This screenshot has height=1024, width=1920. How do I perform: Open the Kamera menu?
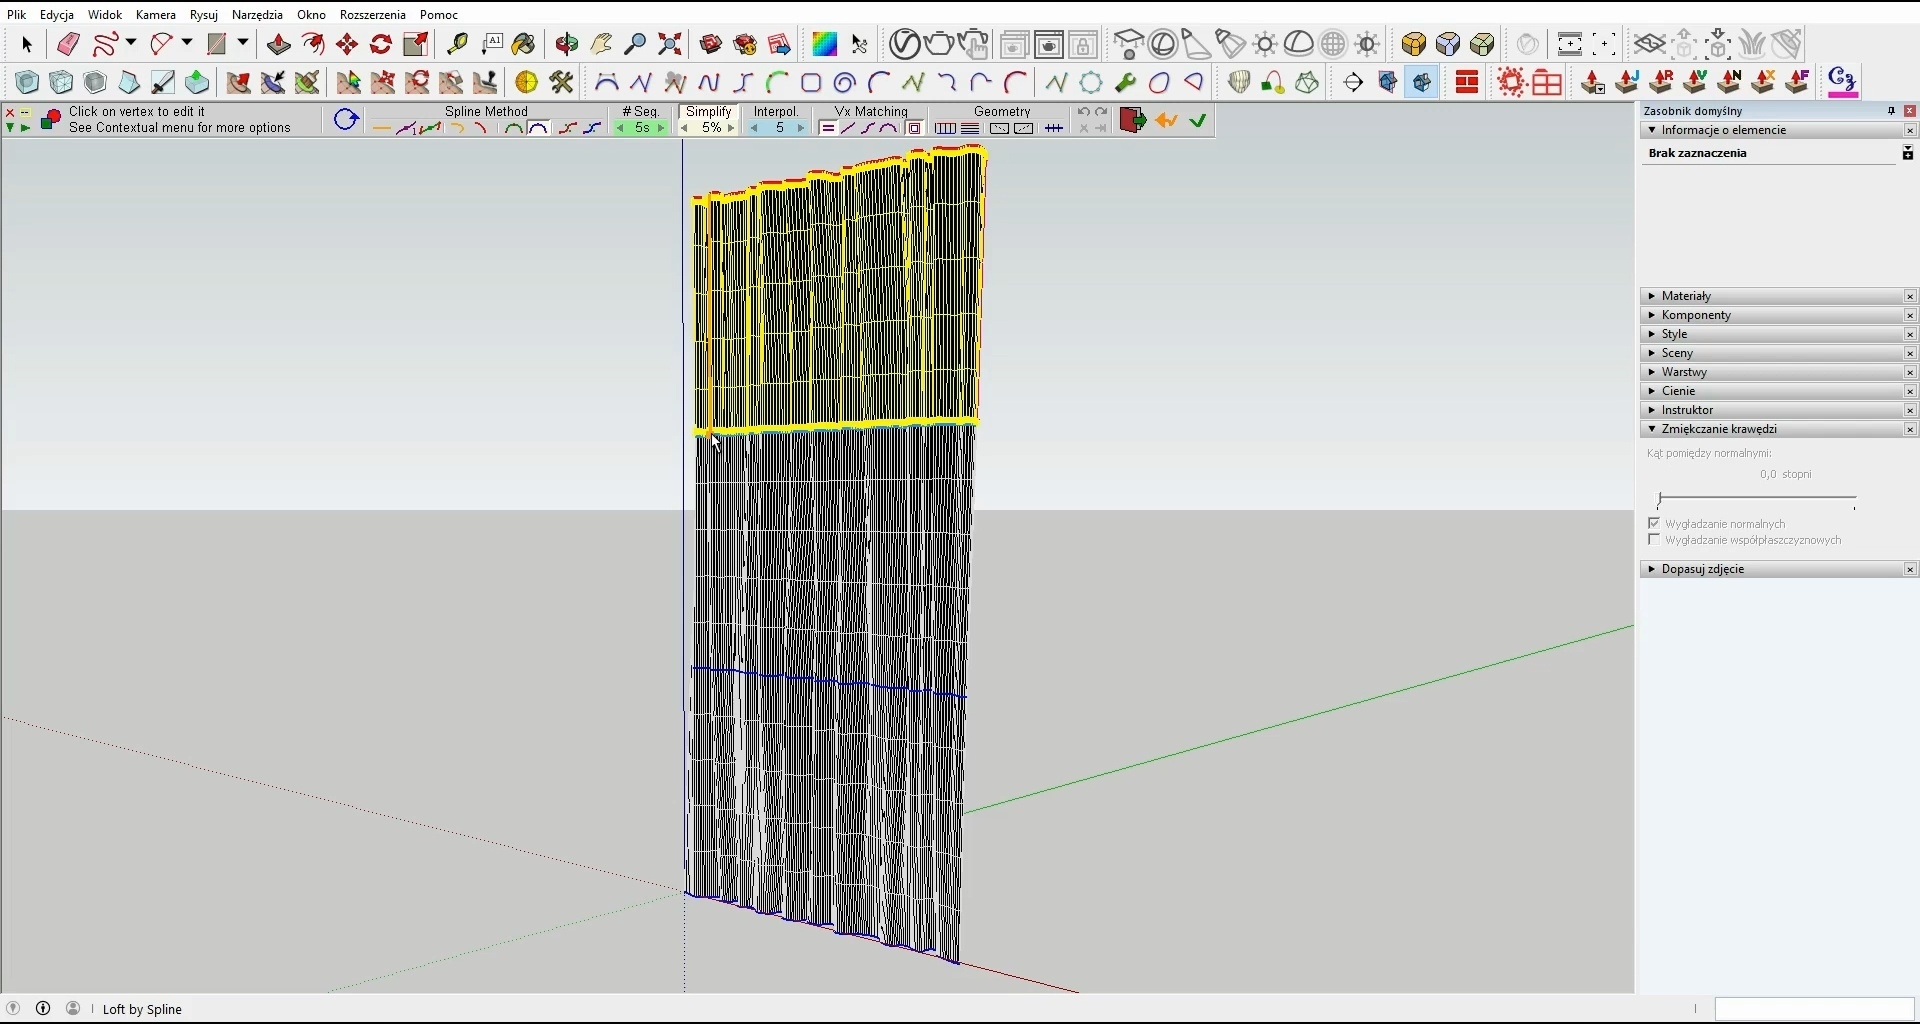coord(155,15)
